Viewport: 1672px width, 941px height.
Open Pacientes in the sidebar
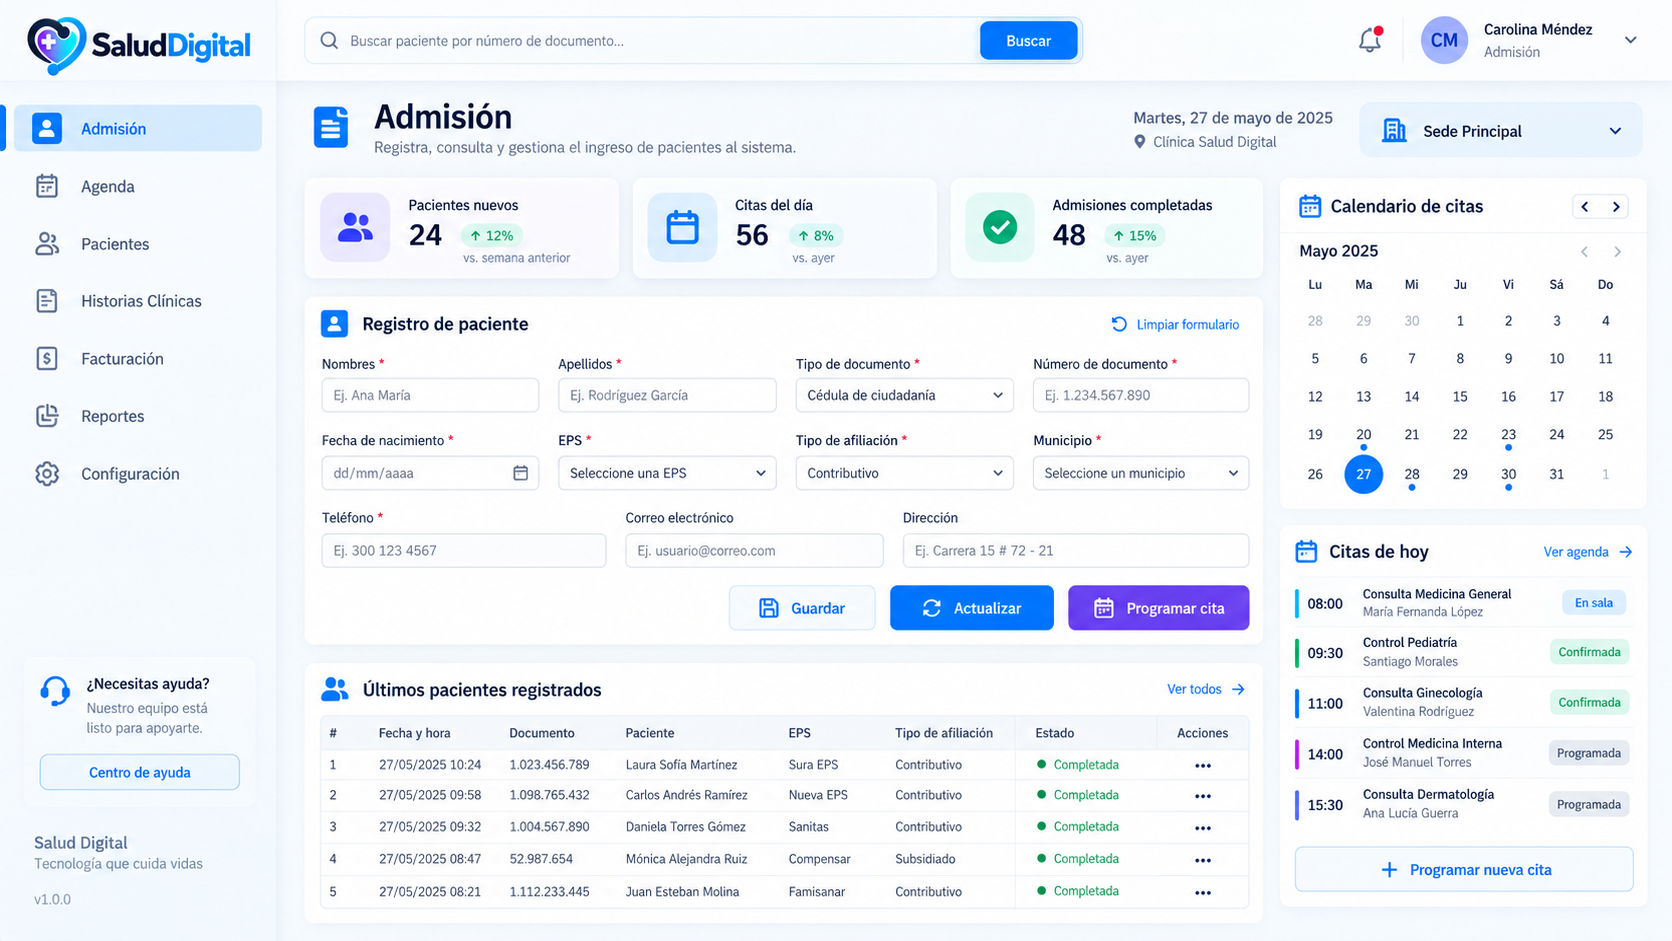point(138,244)
